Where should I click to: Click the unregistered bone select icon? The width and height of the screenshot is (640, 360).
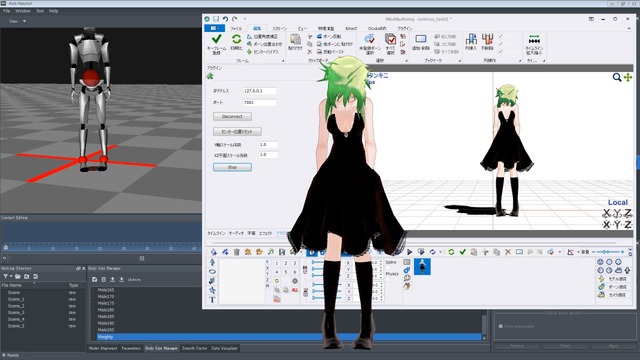click(370, 40)
